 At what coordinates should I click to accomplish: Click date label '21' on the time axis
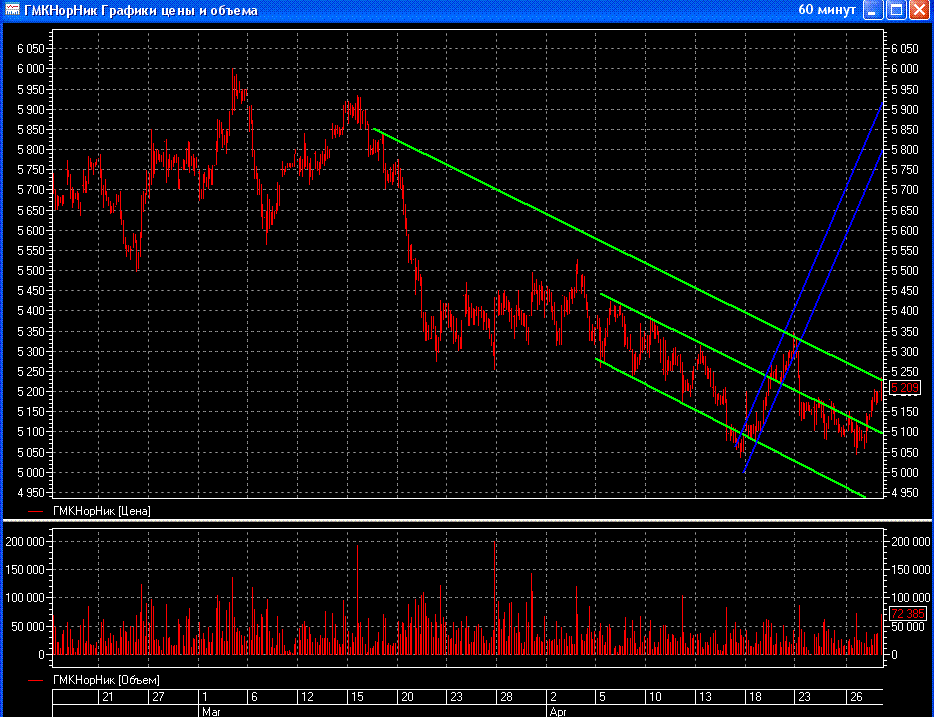(x=108, y=697)
